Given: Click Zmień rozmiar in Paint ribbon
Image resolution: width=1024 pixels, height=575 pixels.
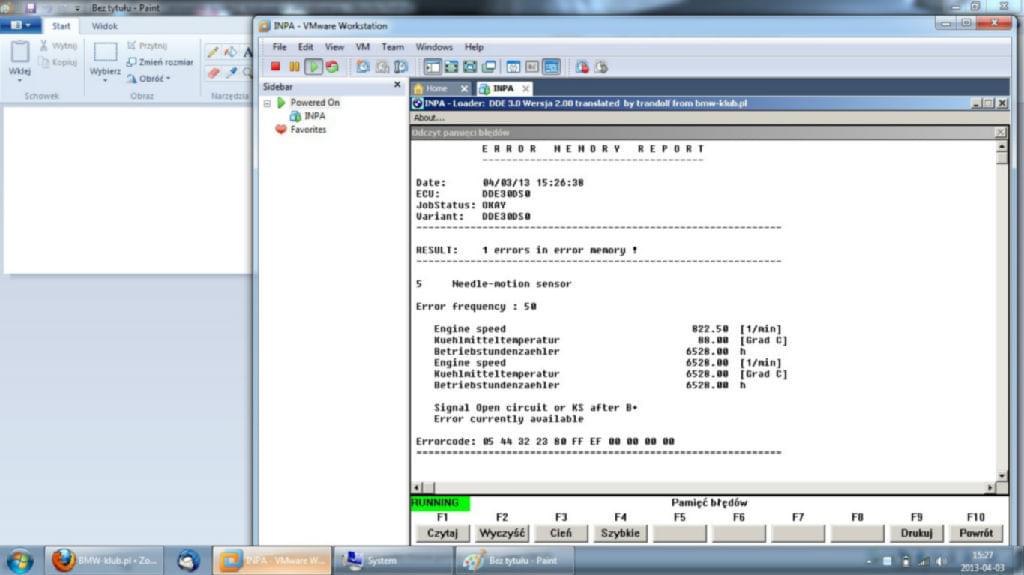Looking at the screenshot, I should point(160,62).
